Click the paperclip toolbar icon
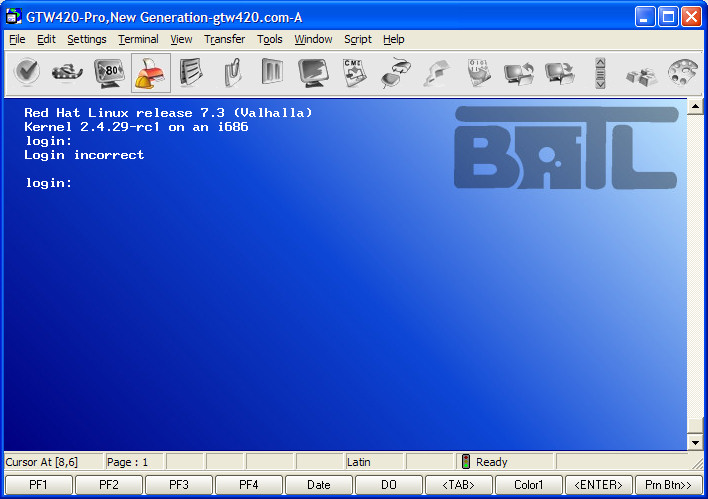Viewport: 708px width, 499px height. 232,72
